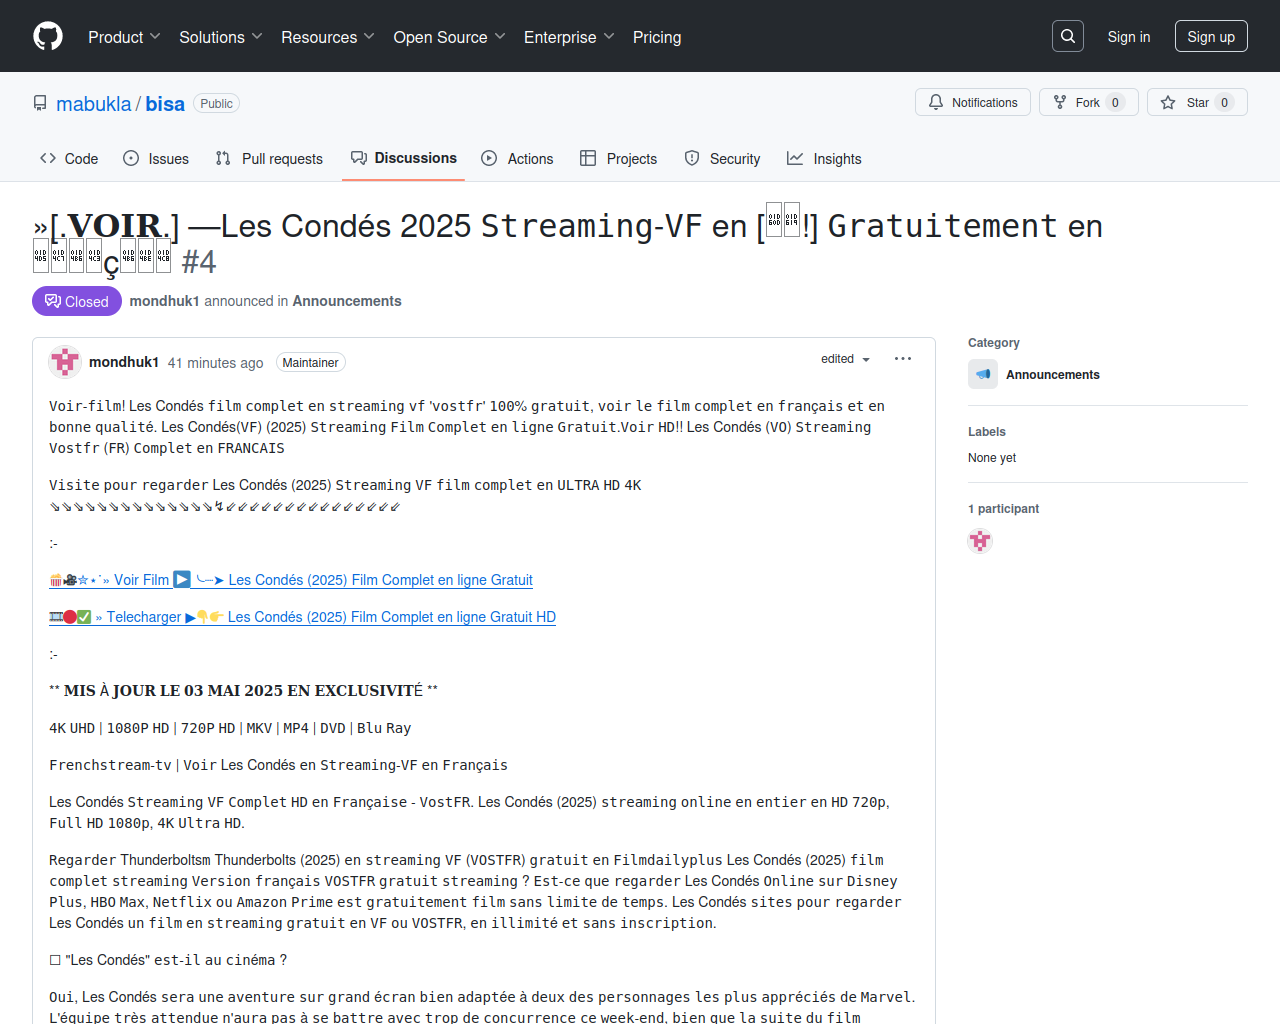The height and width of the screenshot is (1024, 1280).
Task: Click the Projects table icon
Action: pos(588,158)
